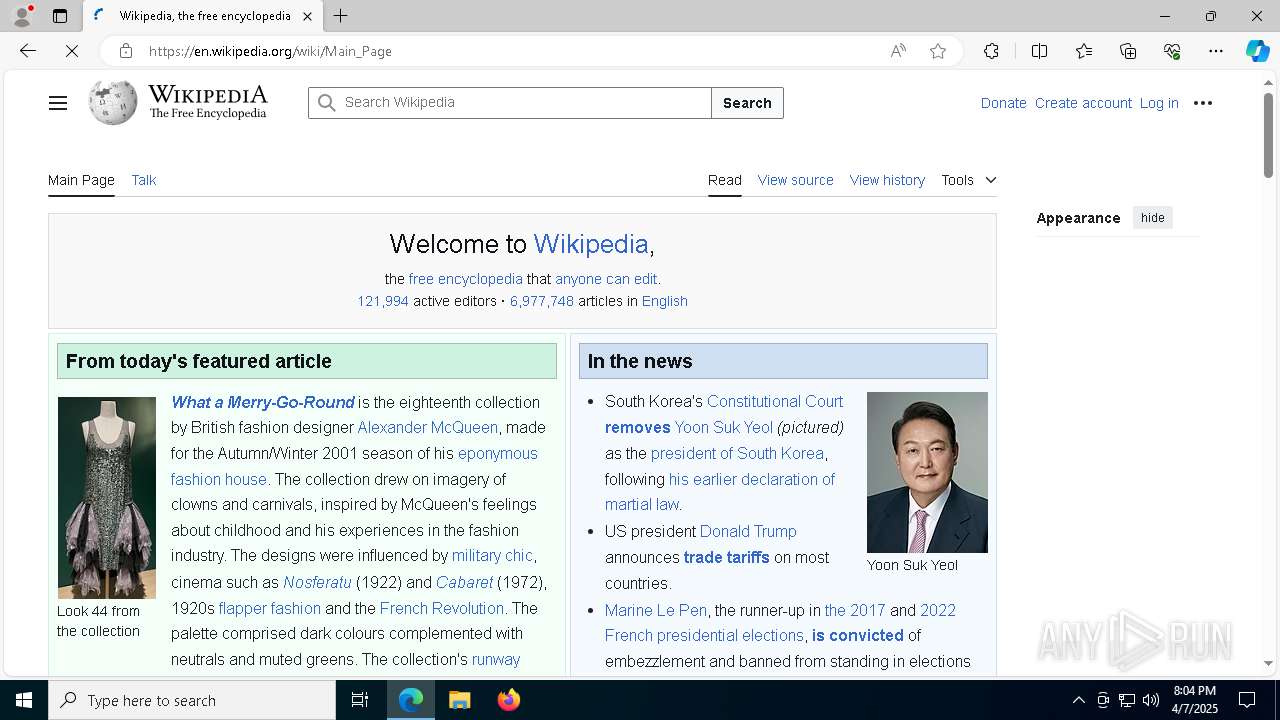Viewport: 1280px width, 720px height.
Task: Click the French Revolution link
Action: (442, 608)
